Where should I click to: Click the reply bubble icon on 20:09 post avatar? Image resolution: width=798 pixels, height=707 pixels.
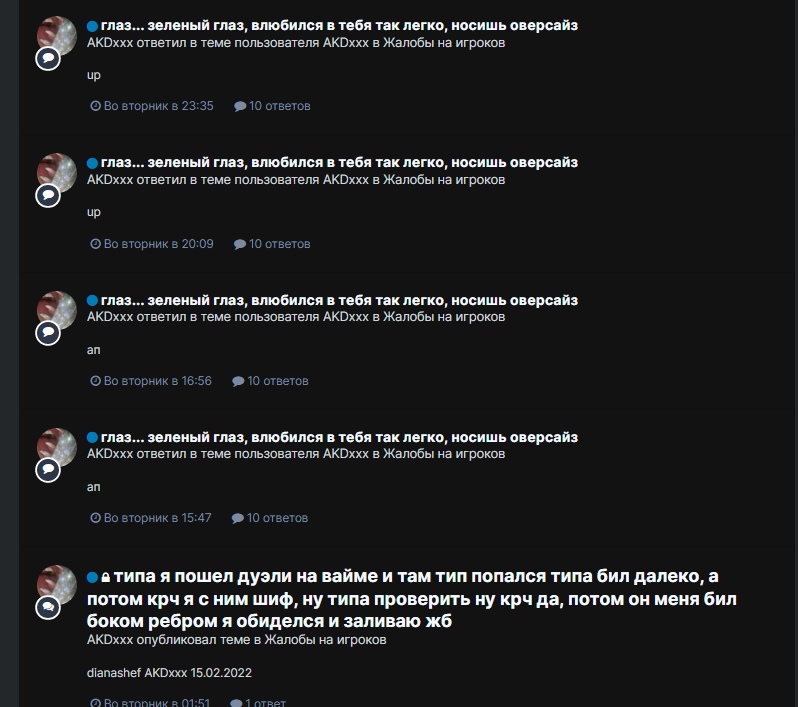coord(48,195)
